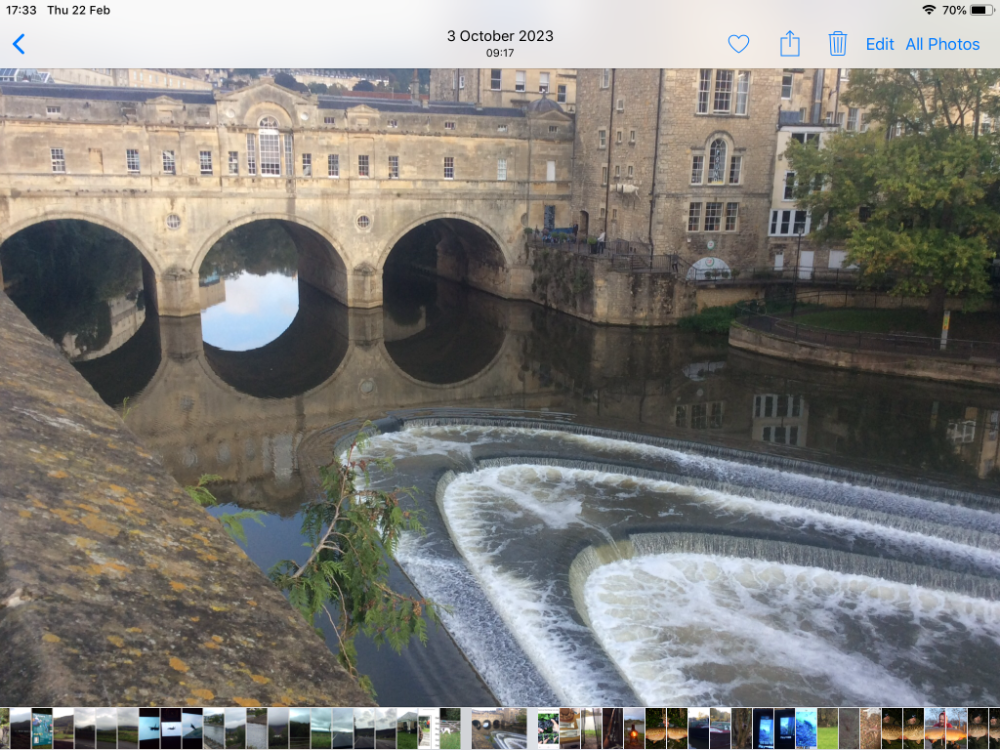Image resolution: width=1000 pixels, height=750 pixels.
Task: Select the current bridge thumbnail in filmstrip
Action: coord(499,728)
